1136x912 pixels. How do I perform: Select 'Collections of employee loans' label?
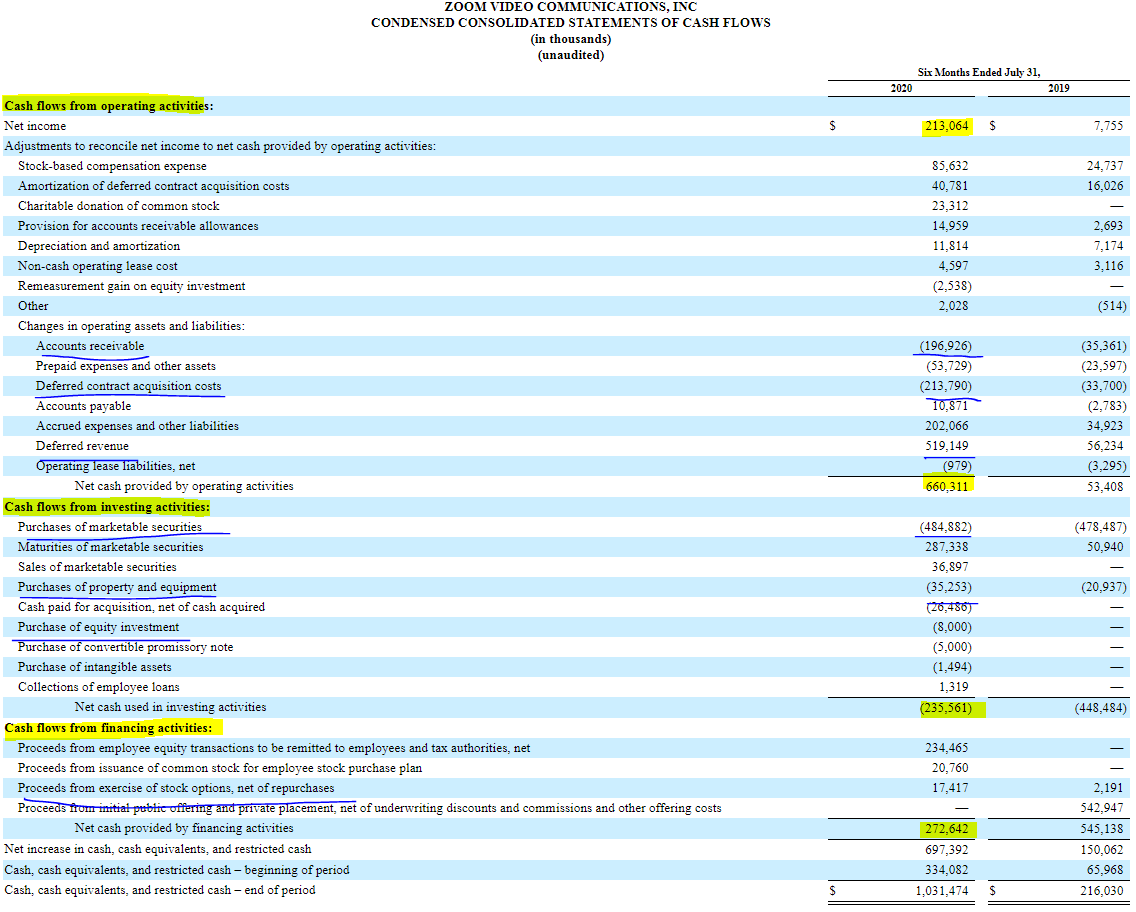[99, 687]
